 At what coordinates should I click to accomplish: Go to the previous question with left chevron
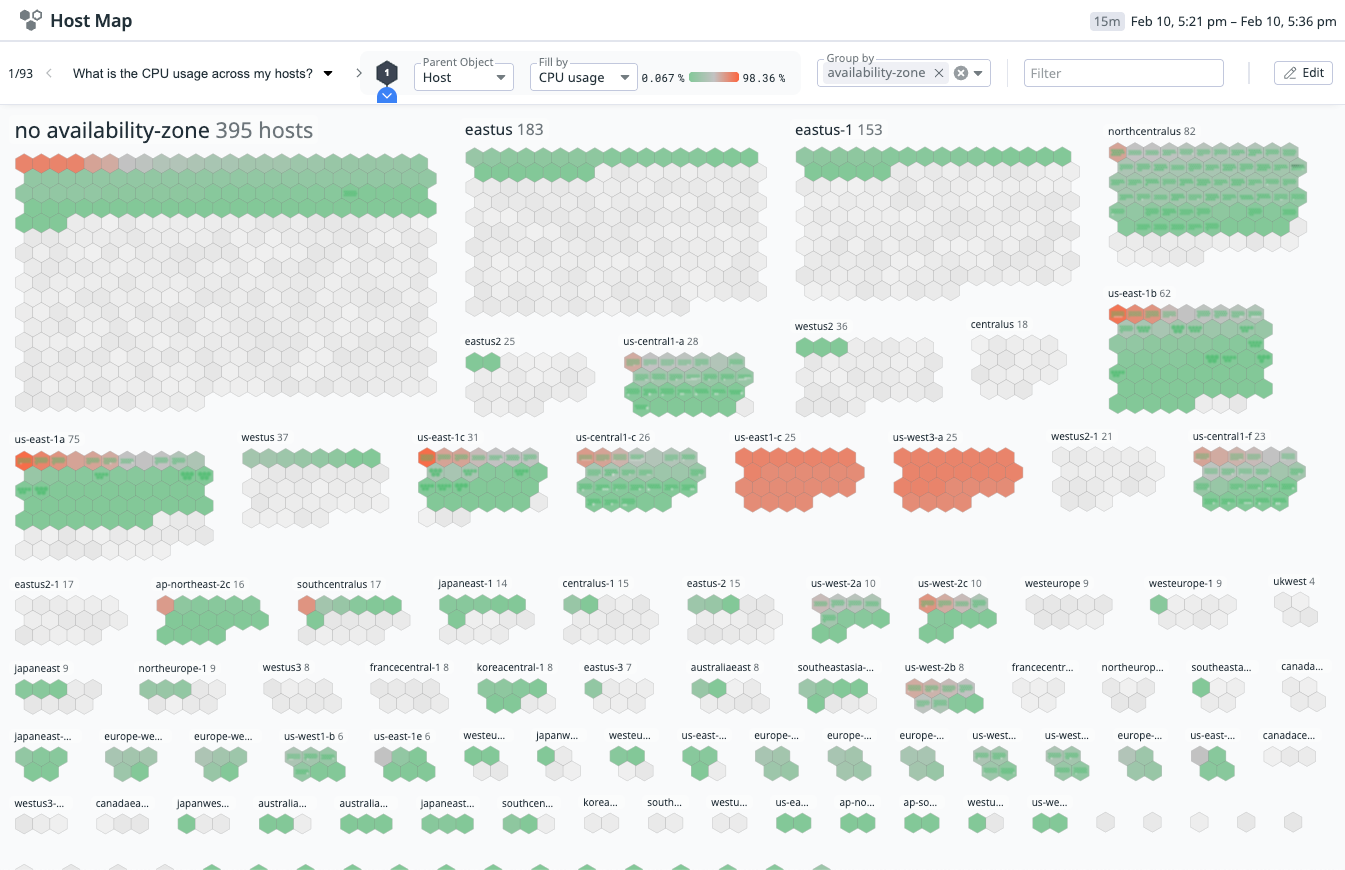click(x=50, y=73)
